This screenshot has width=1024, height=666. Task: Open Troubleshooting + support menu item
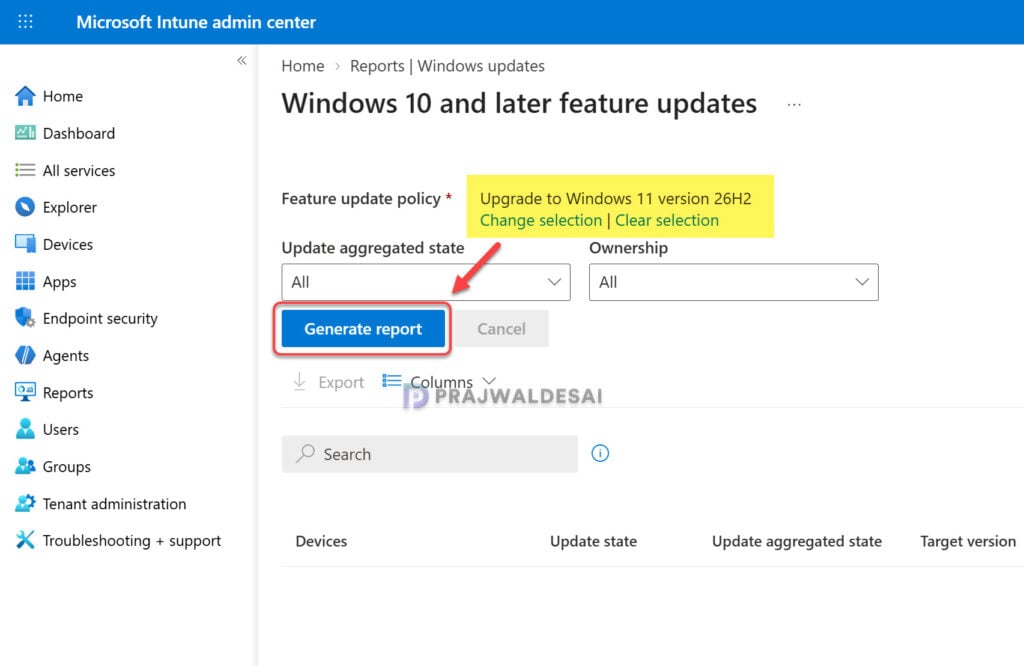(x=132, y=540)
